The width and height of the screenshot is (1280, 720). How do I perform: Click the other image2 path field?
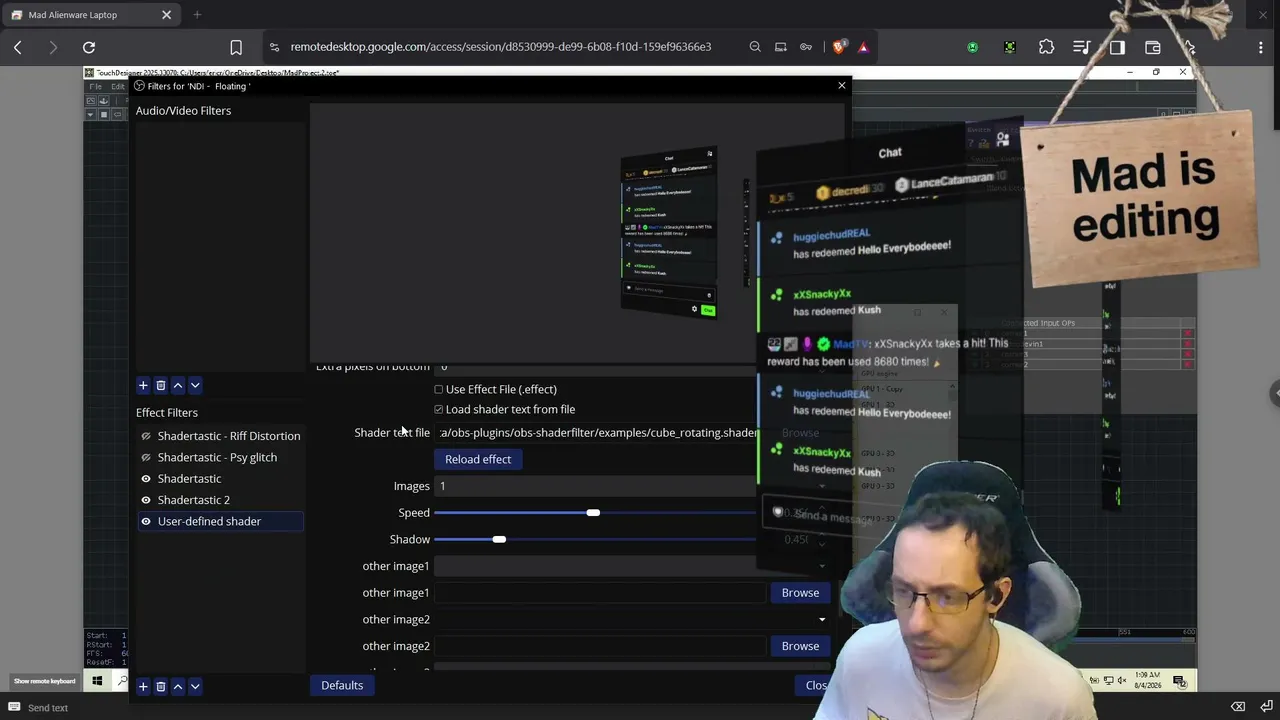coord(600,646)
